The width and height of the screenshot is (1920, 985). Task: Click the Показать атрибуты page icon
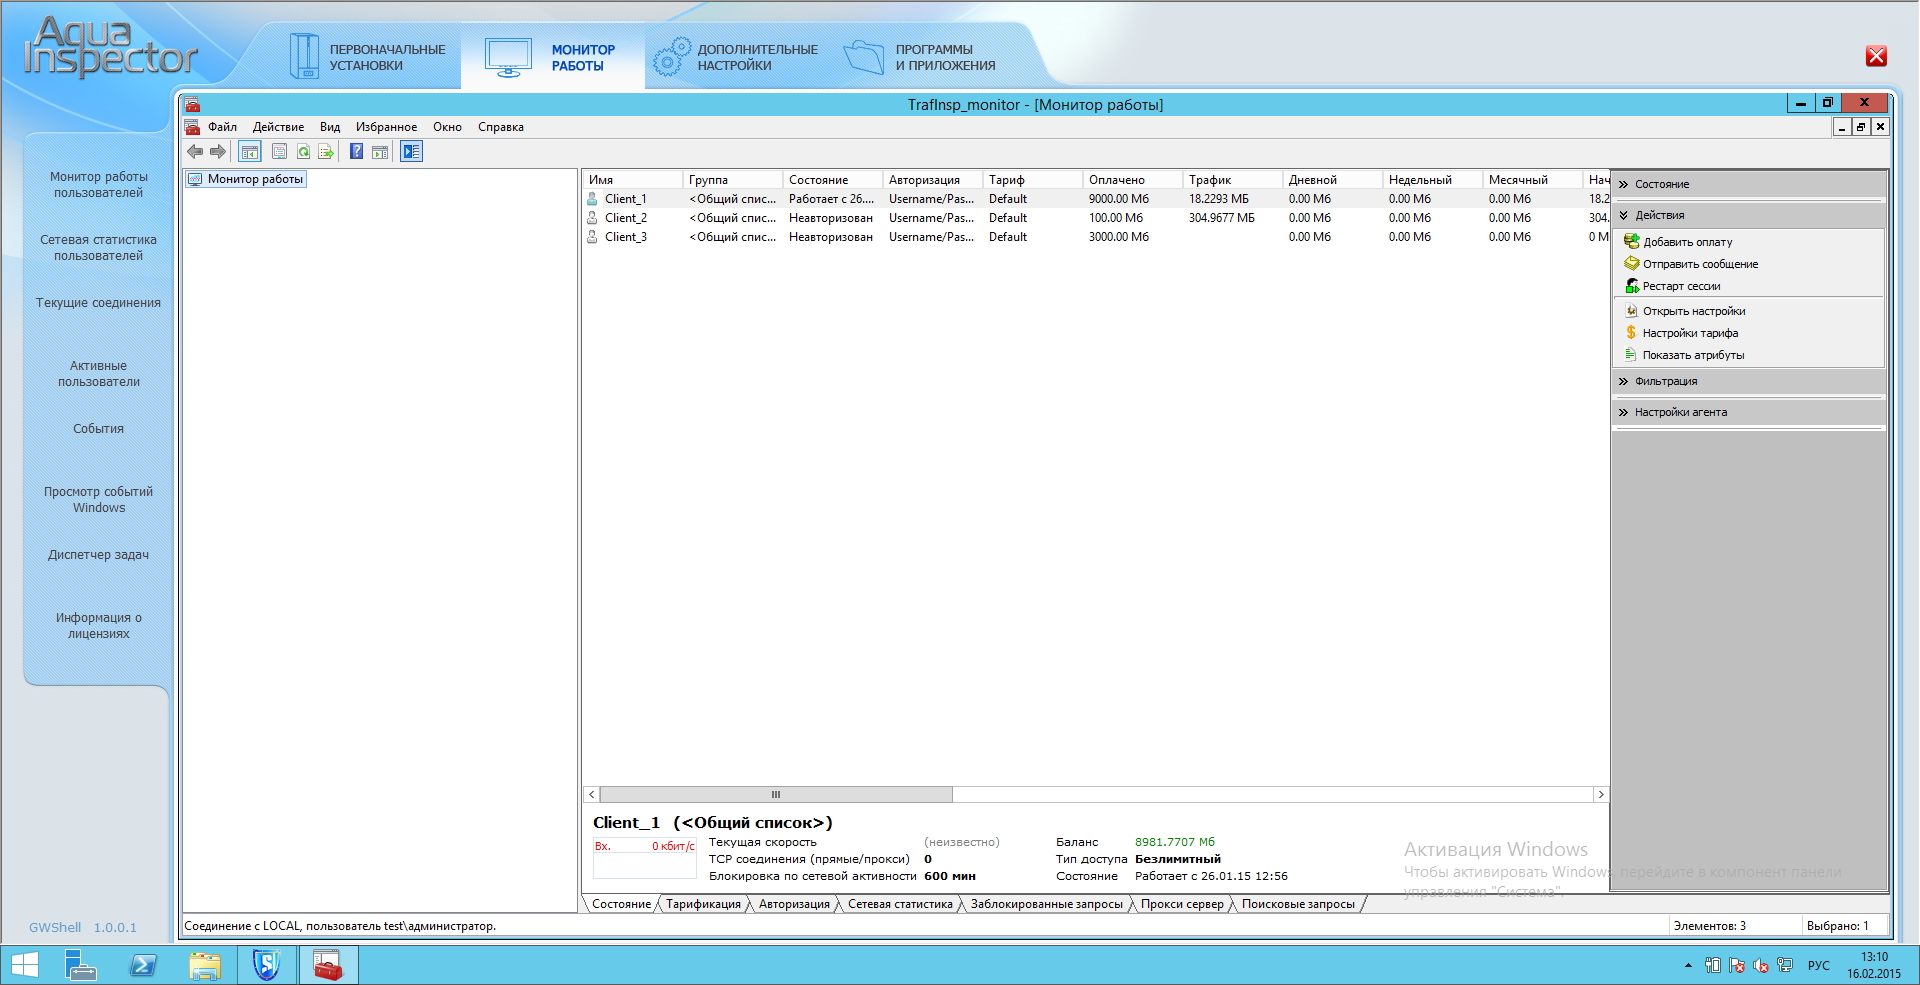(x=1631, y=354)
